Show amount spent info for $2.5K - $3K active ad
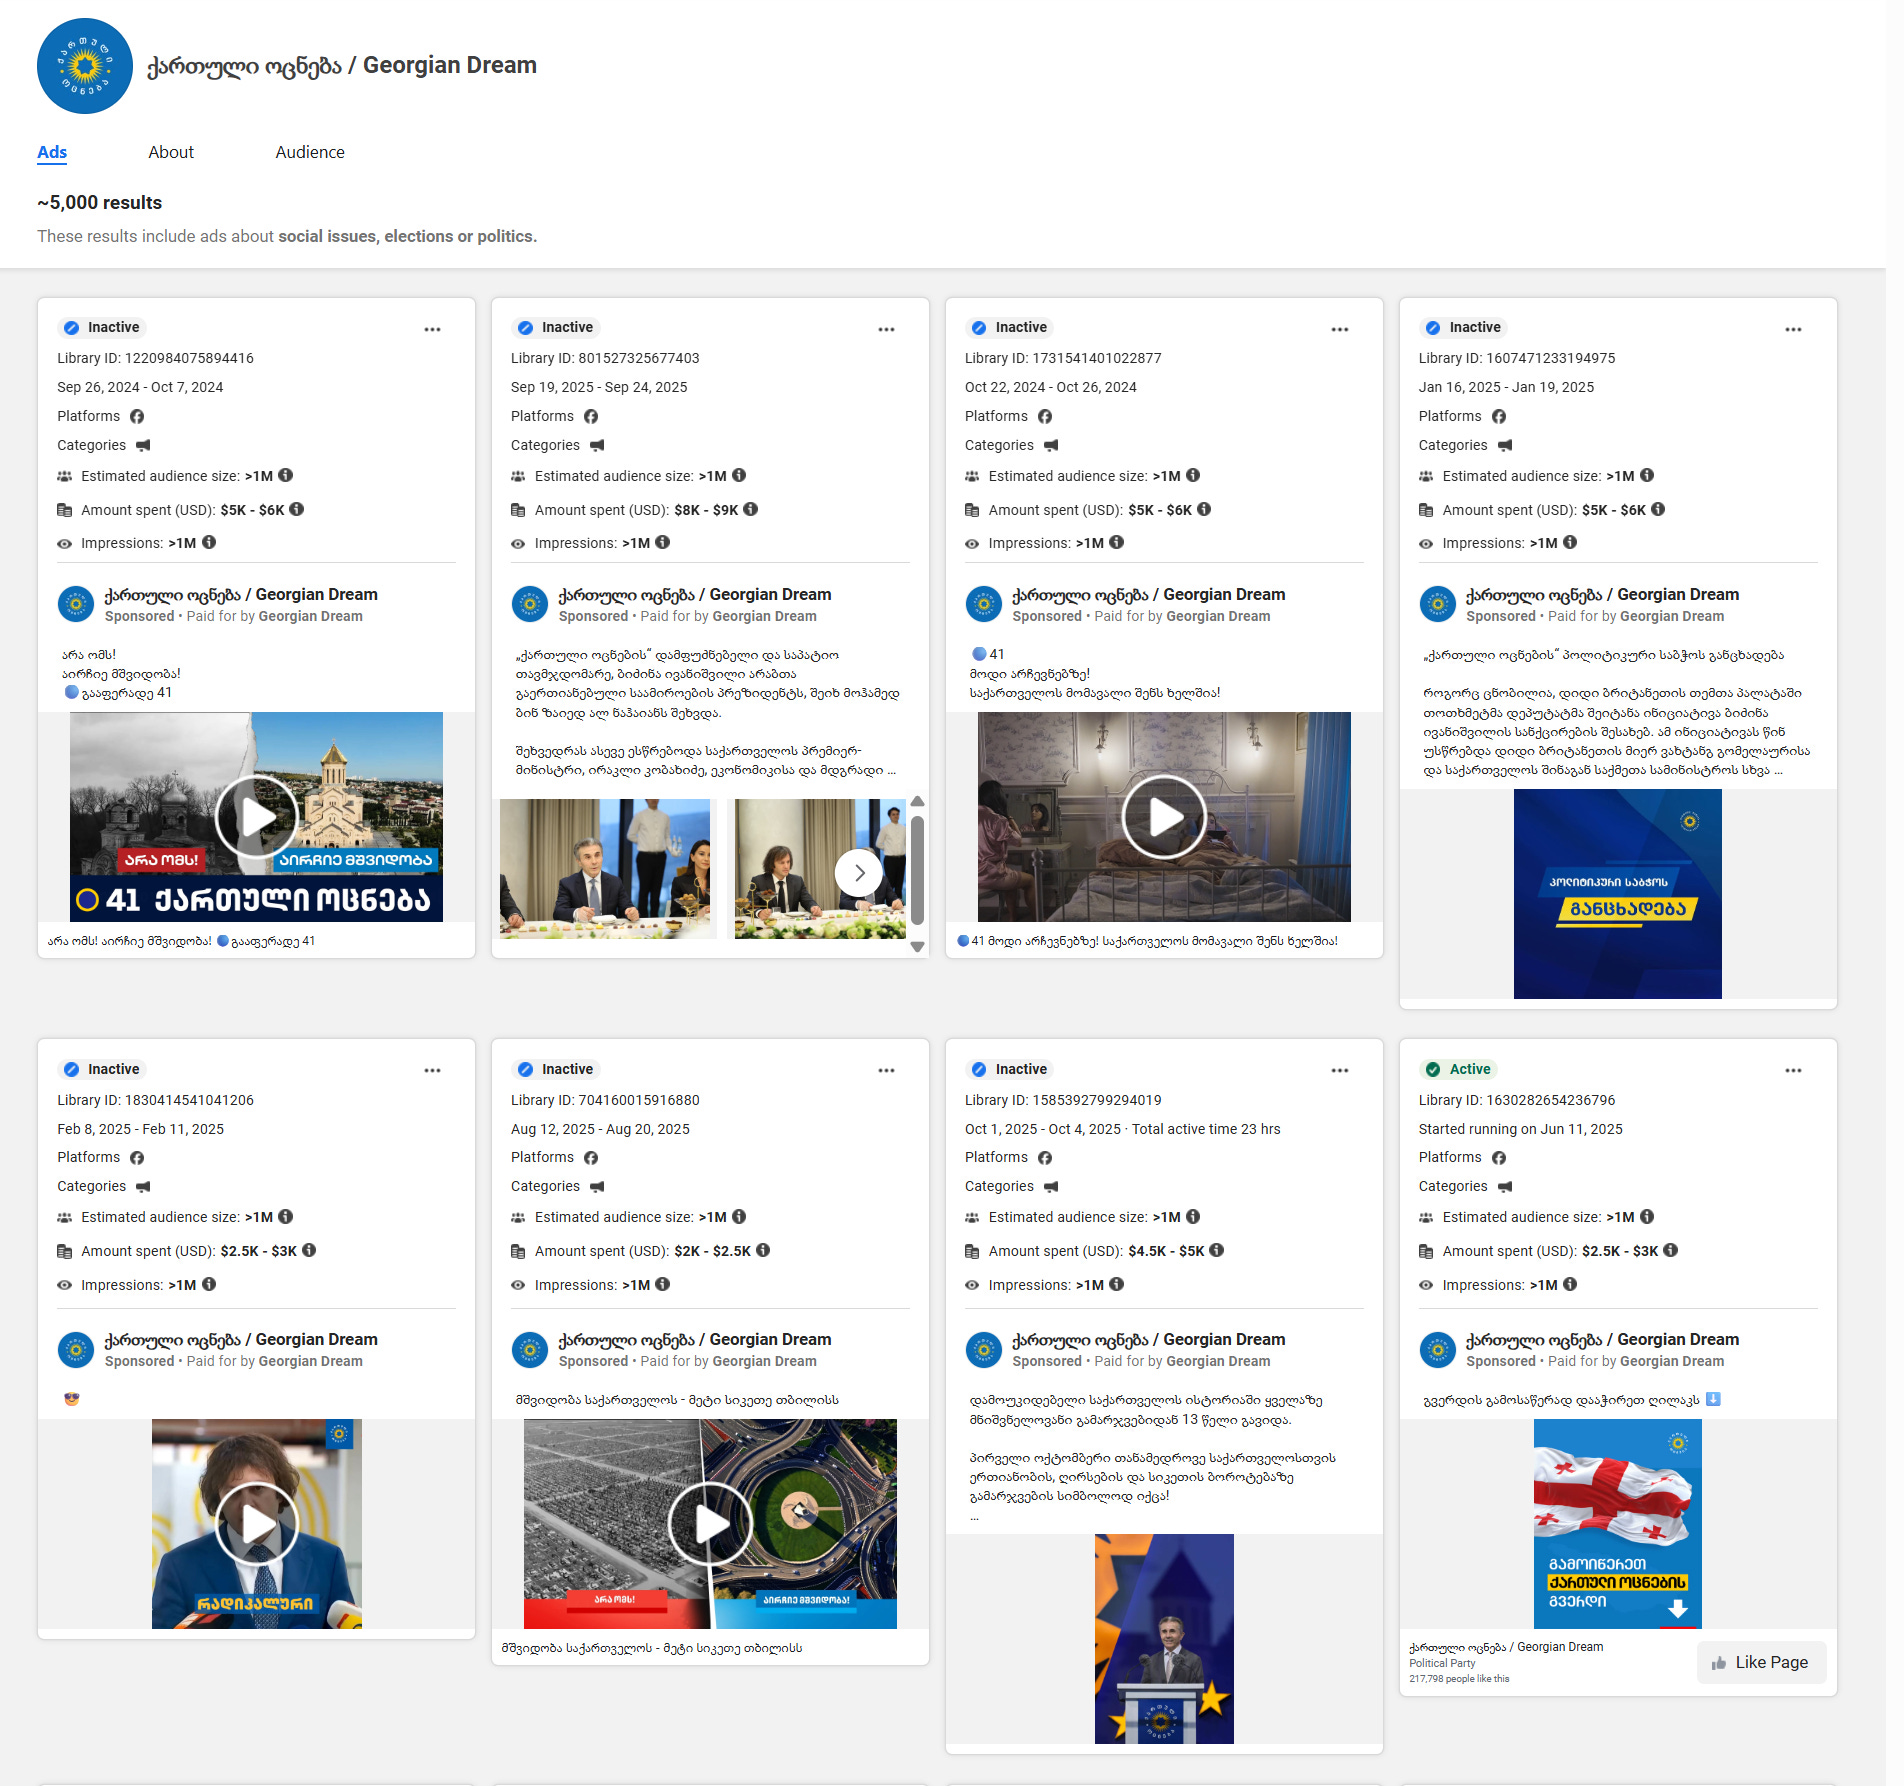The image size is (1904, 1786). pos(1671,1250)
